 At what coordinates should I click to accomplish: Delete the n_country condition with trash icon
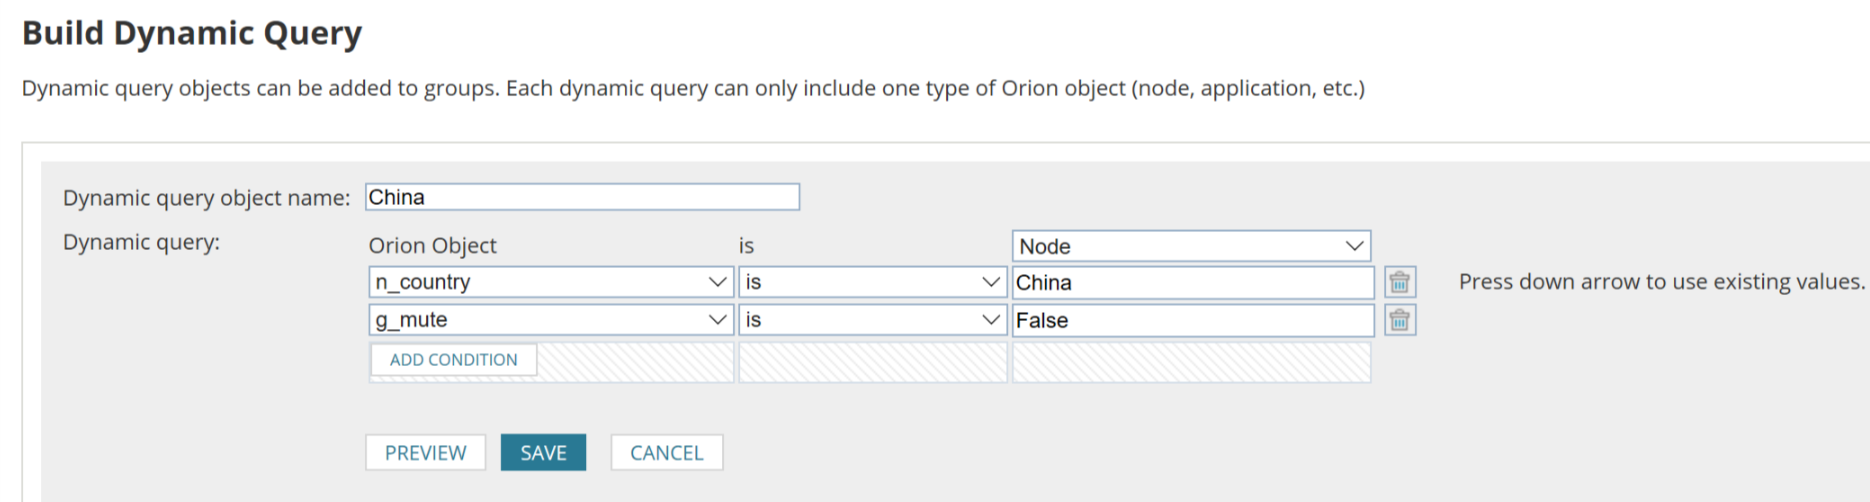point(1399,283)
